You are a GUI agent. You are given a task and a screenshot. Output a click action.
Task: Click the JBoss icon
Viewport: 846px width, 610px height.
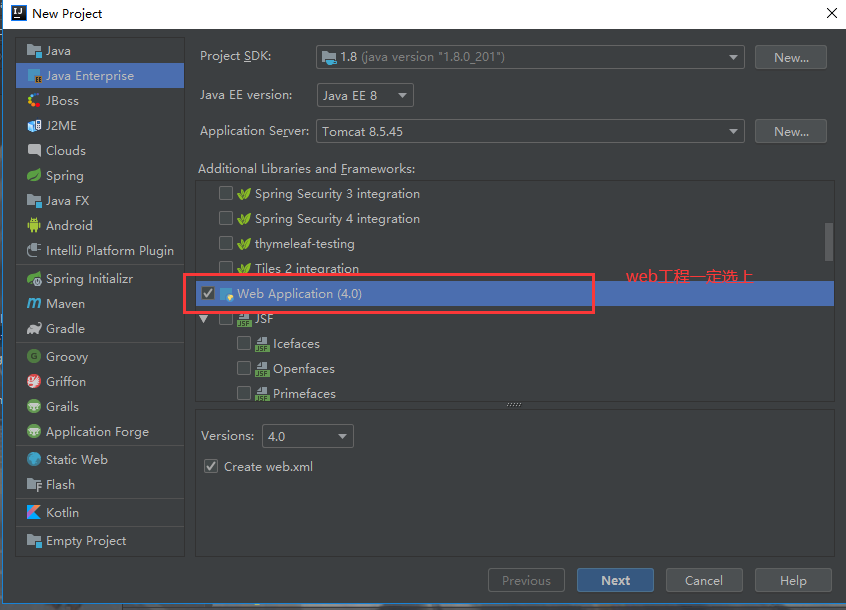34,100
